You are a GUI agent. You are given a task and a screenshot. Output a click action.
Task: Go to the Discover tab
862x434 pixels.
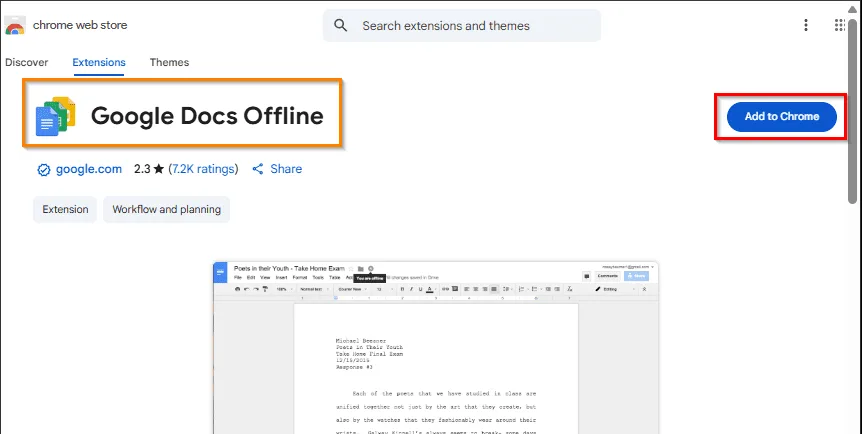click(x=26, y=62)
